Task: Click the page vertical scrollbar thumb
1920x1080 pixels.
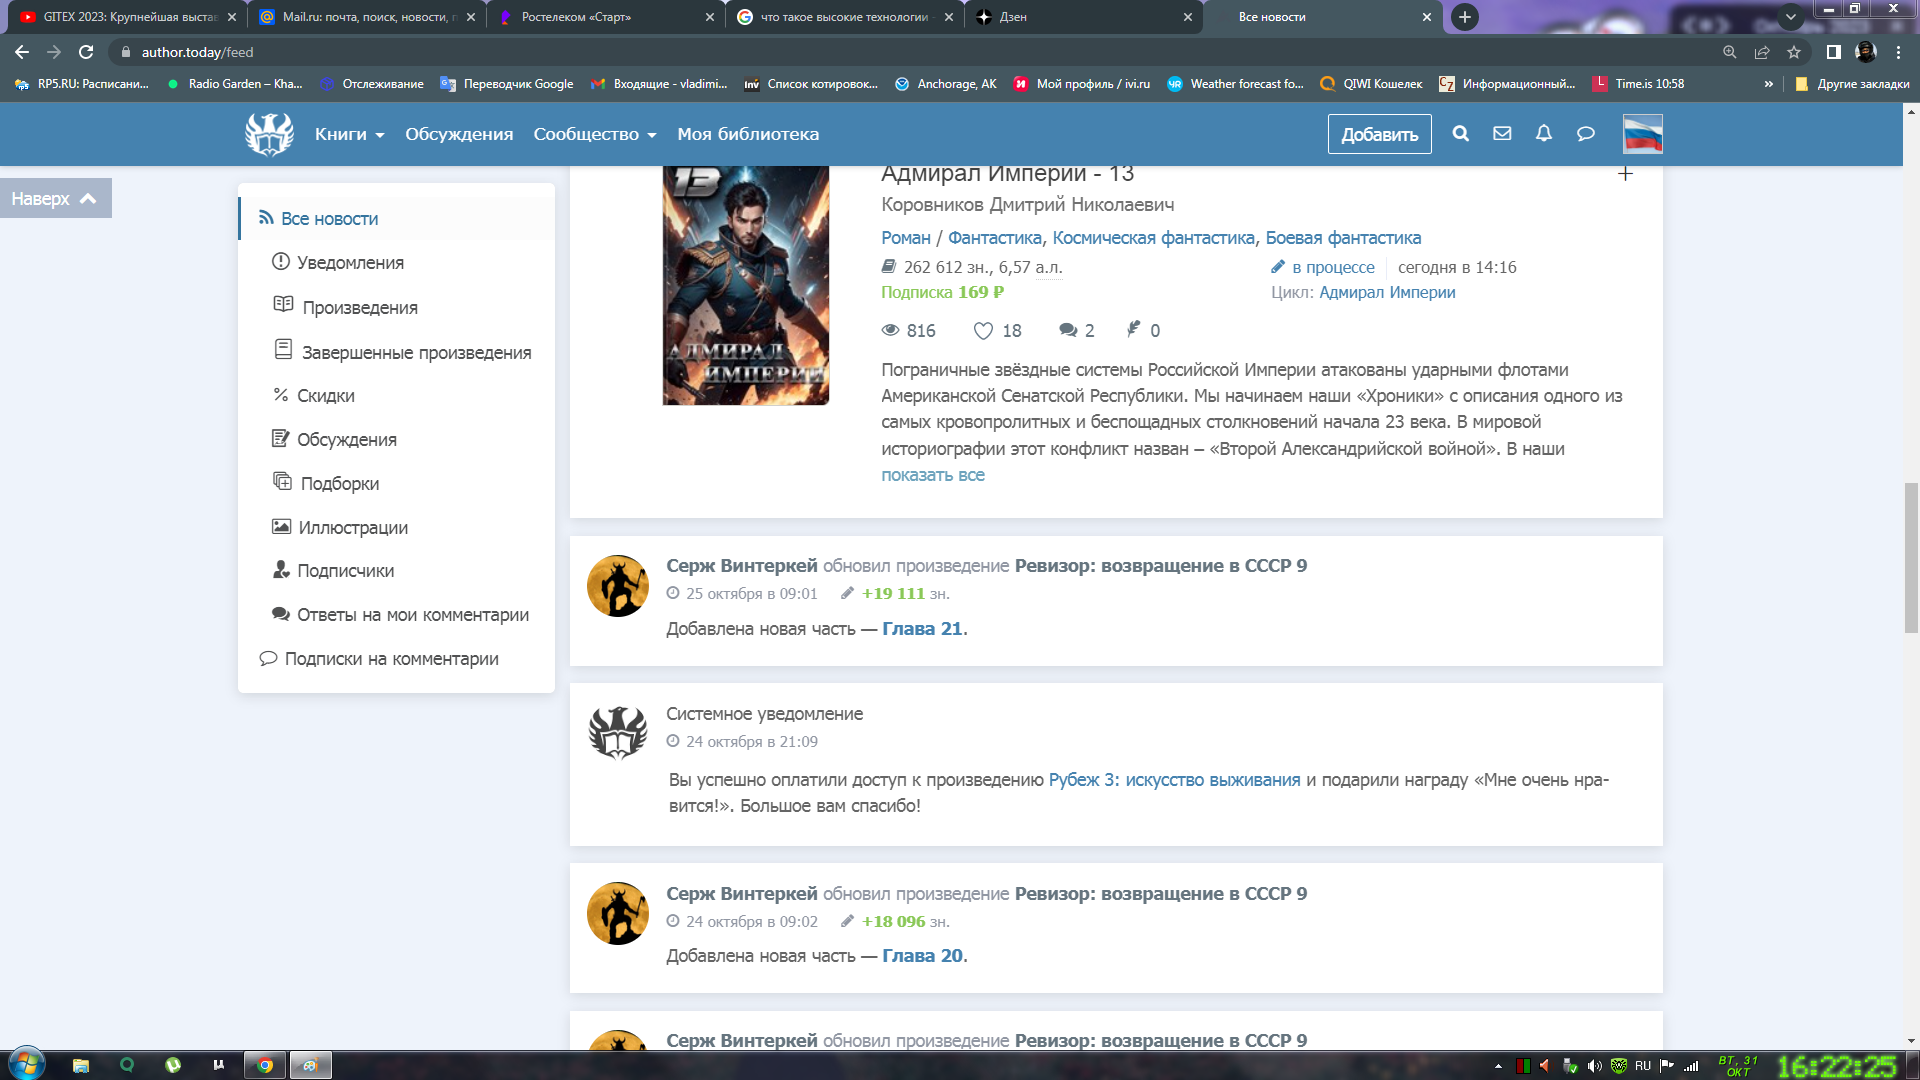Action: point(1911,557)
